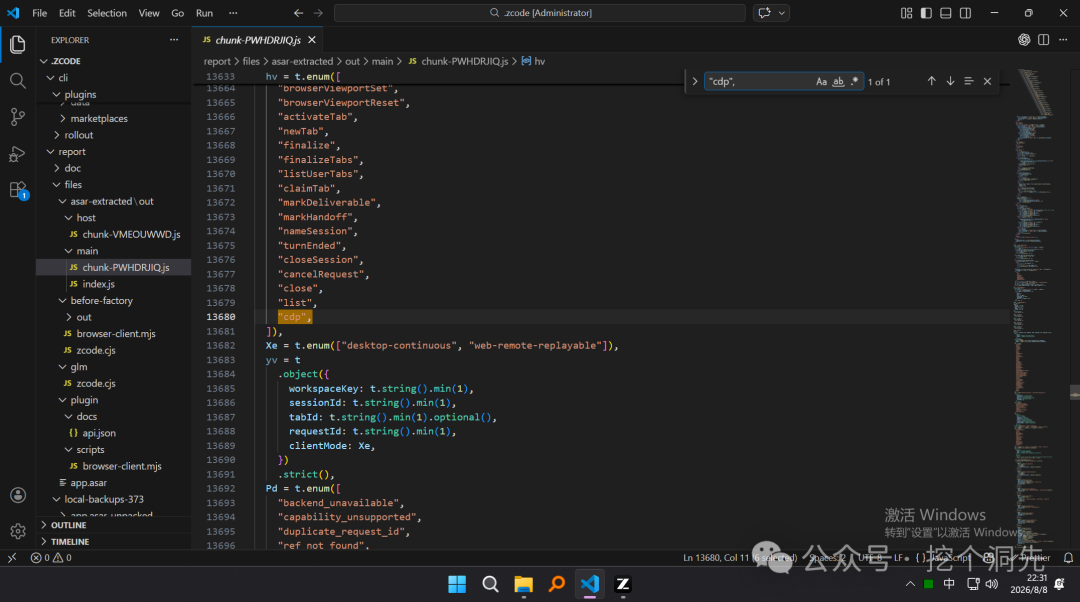Open the Z app on taskbar
This screenshot has height=602, width=1080.
pos(623,584)
